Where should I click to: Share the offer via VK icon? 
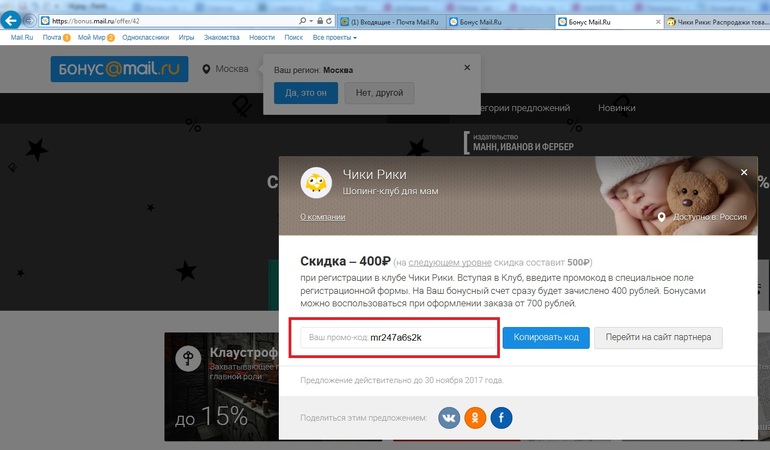coord(450,417)
